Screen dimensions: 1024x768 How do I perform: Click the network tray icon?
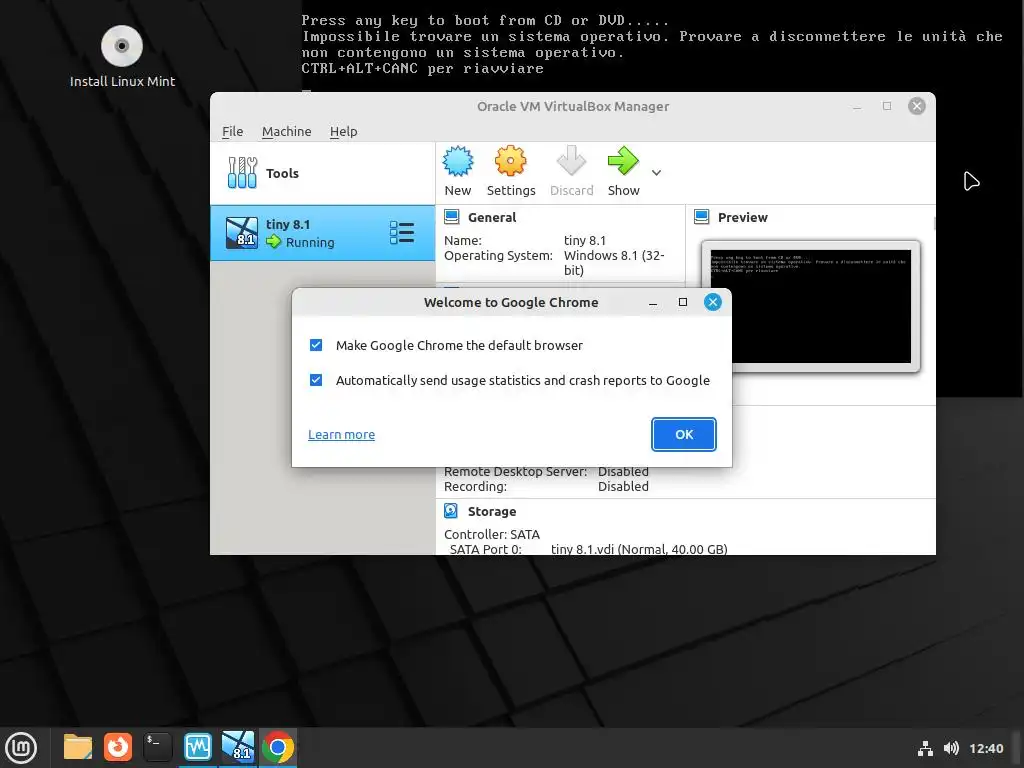[925, 748]
